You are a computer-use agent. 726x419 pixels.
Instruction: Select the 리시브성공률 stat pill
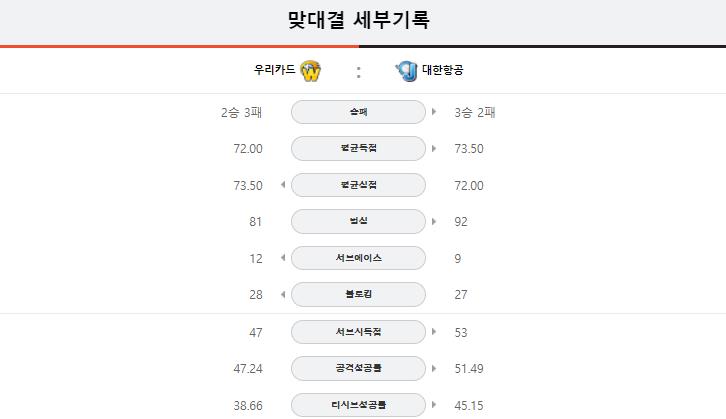tap(358, 405)
